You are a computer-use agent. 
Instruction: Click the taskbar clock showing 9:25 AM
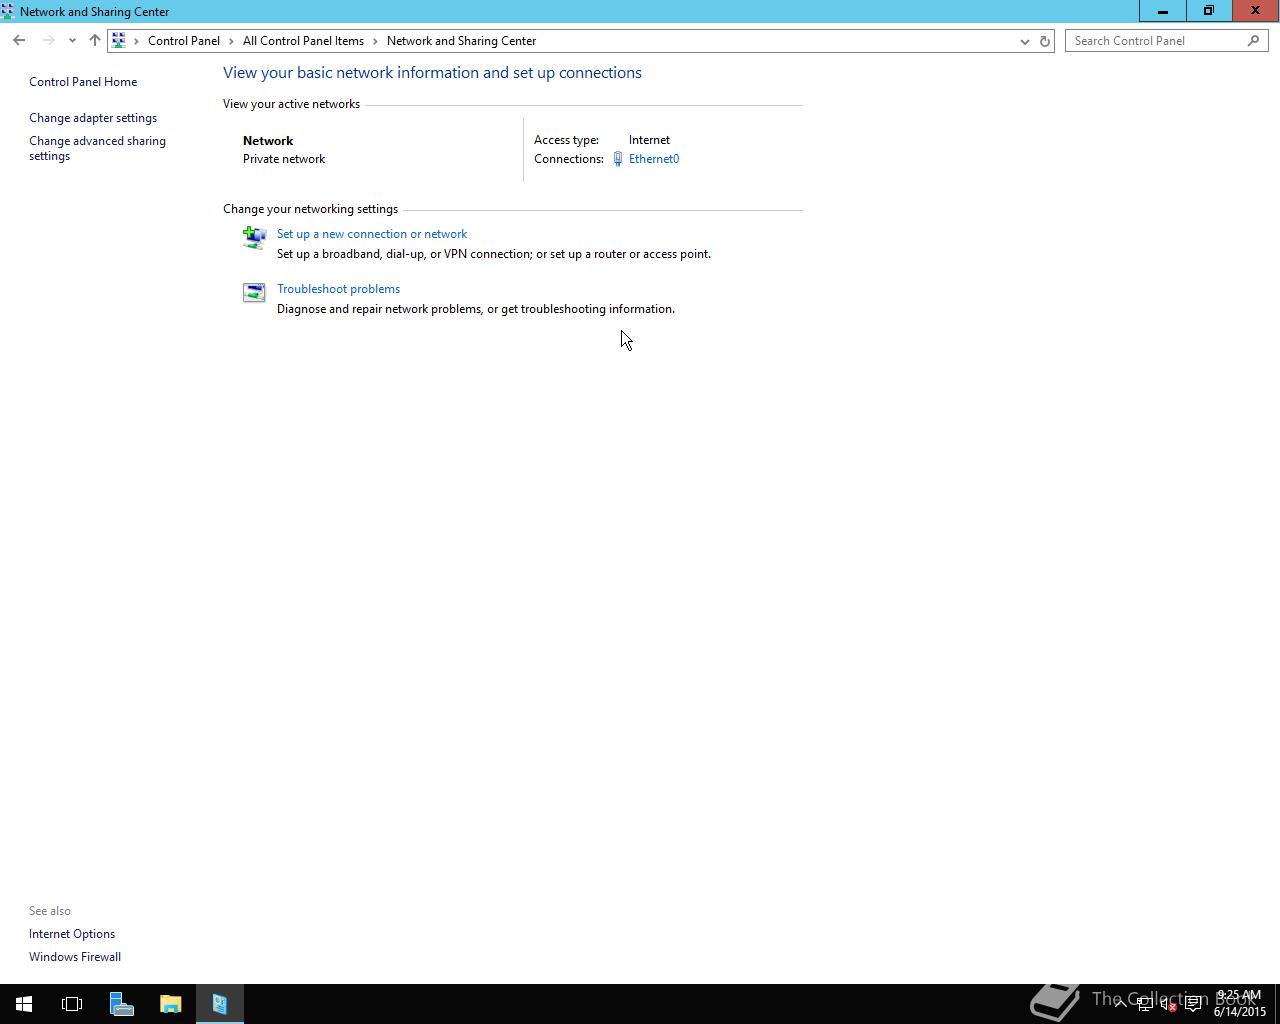(1240, 1004)
